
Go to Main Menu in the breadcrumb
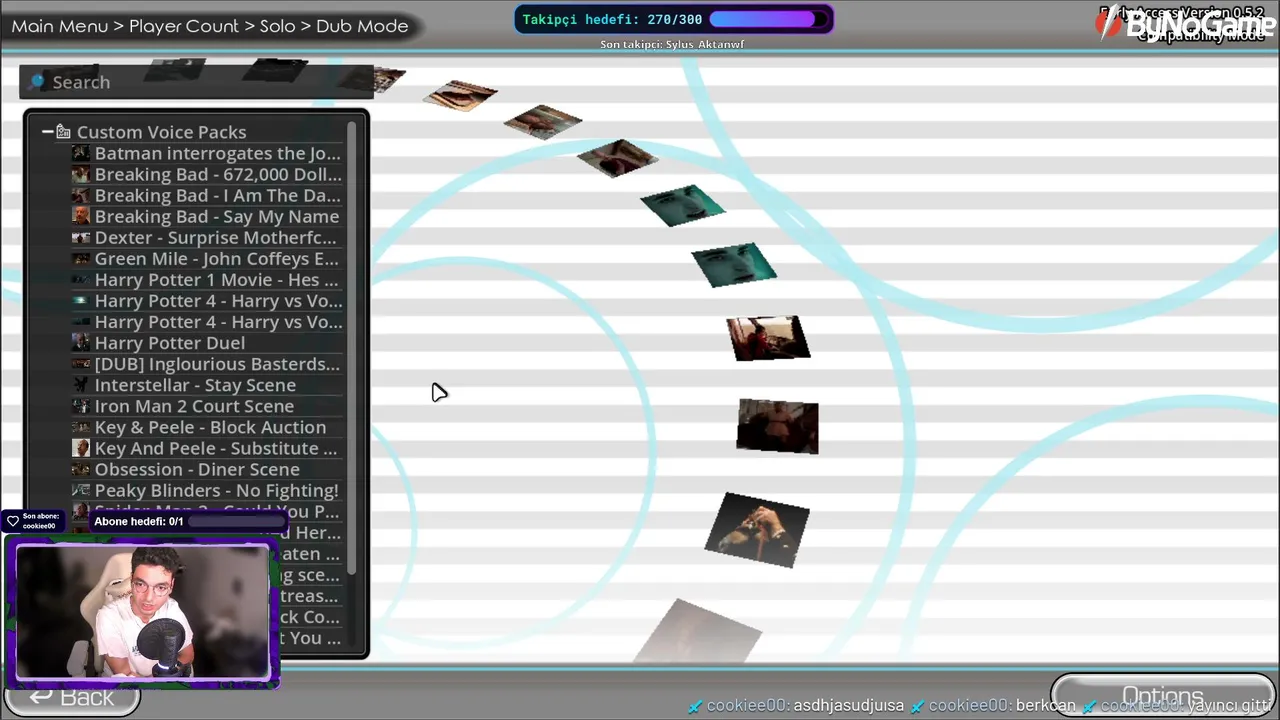click(x=60, y=26)
